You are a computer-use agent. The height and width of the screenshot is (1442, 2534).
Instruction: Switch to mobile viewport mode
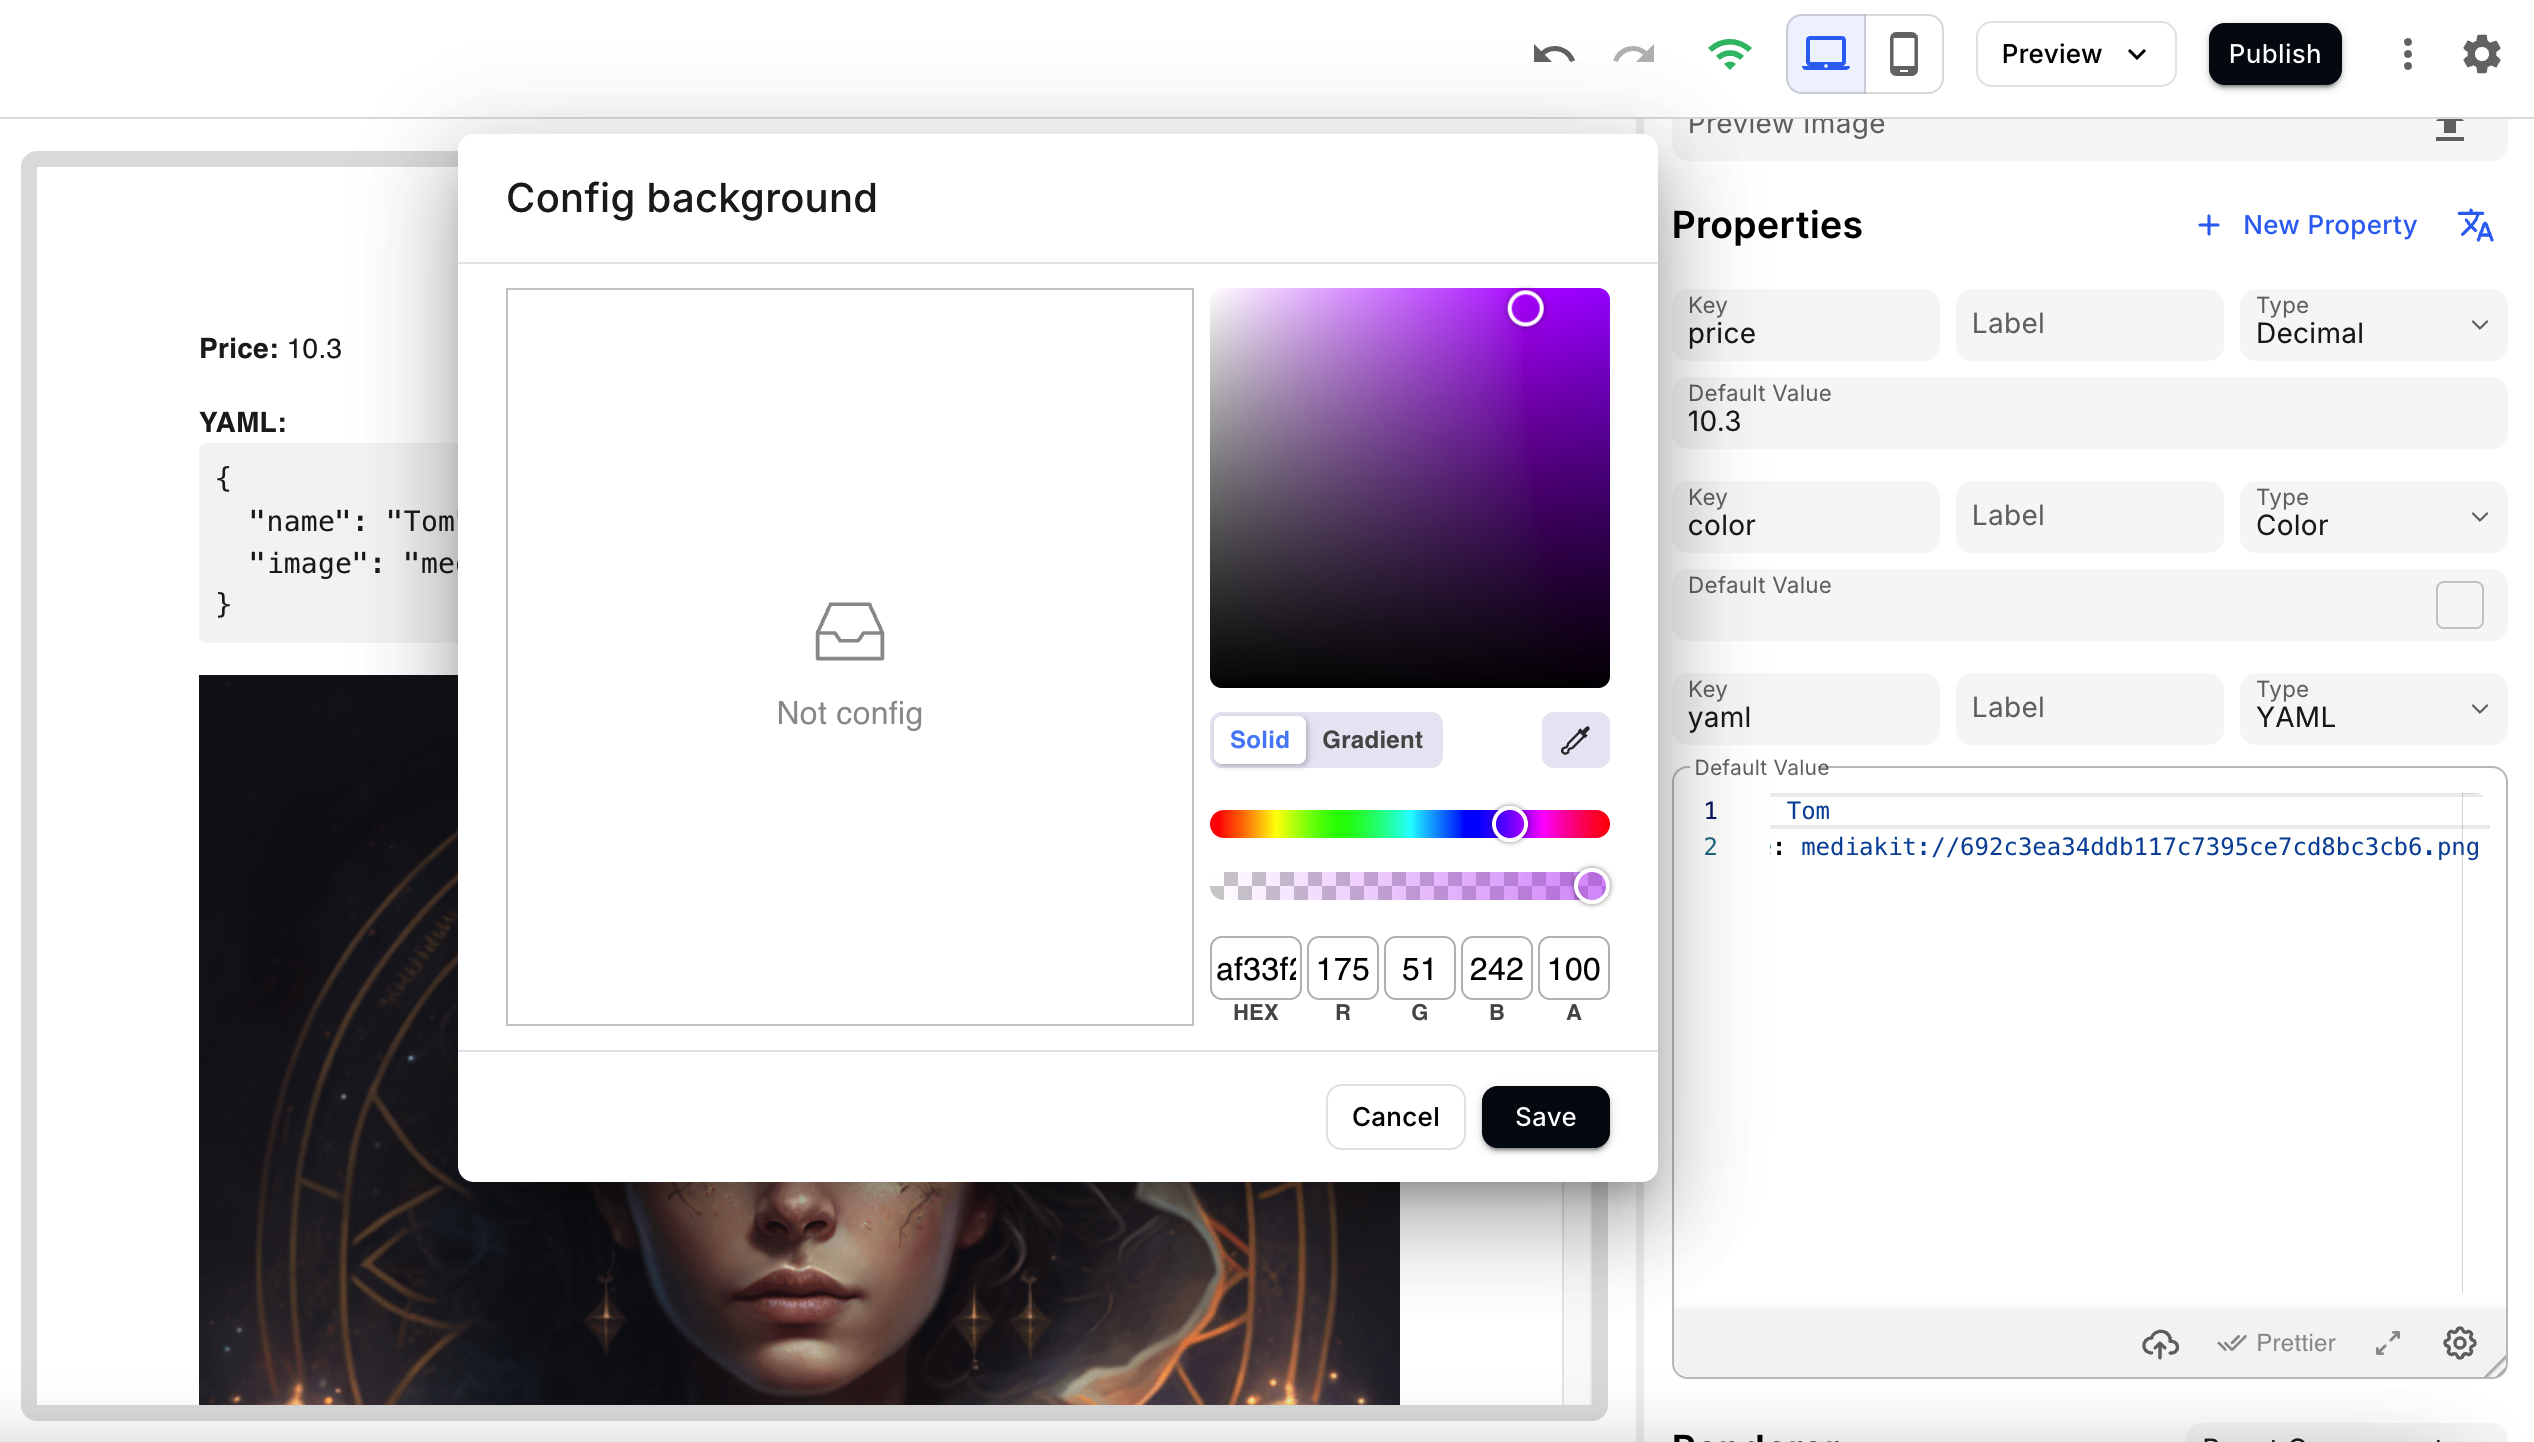(1903, 54)
